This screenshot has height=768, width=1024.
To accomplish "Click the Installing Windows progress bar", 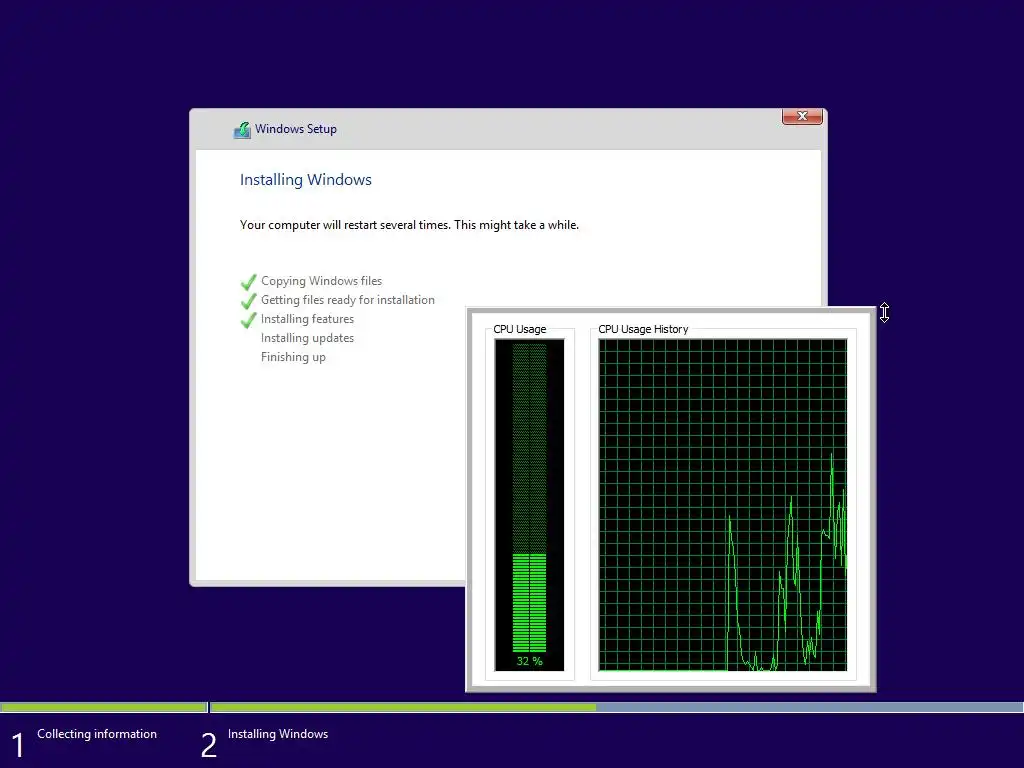I will [616, 707].
